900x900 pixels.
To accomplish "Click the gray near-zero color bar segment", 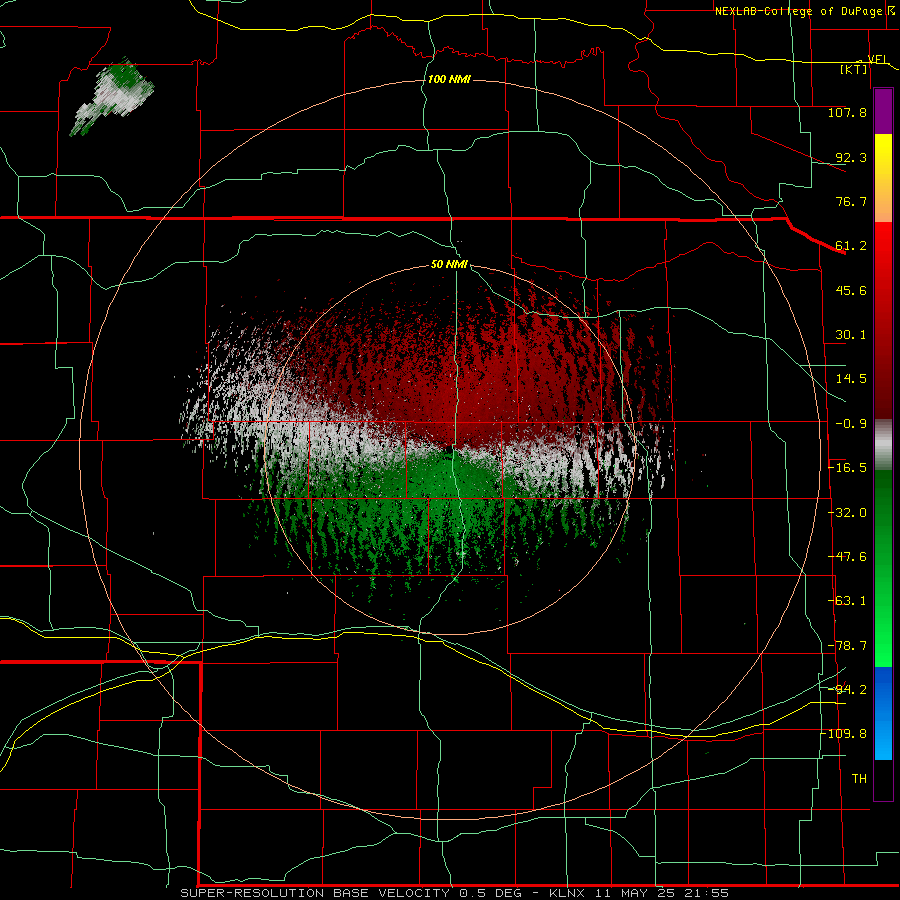I will click(x=883, y=444).
